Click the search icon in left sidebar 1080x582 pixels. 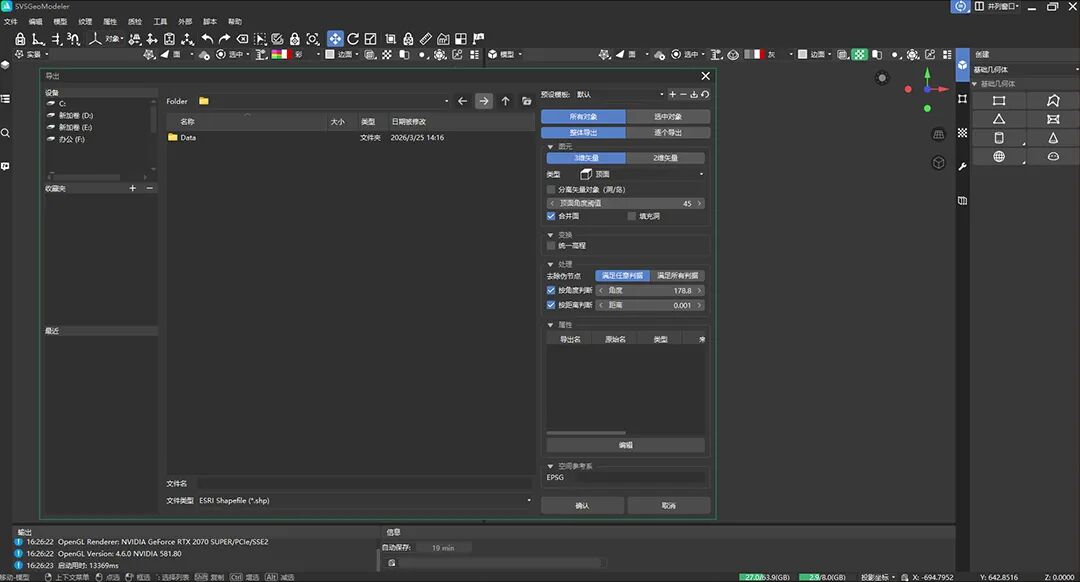tap(6, 132)
